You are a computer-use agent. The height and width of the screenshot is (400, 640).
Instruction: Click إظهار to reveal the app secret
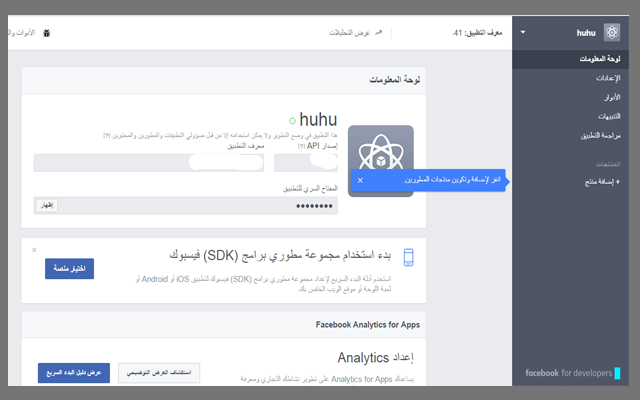47,205
